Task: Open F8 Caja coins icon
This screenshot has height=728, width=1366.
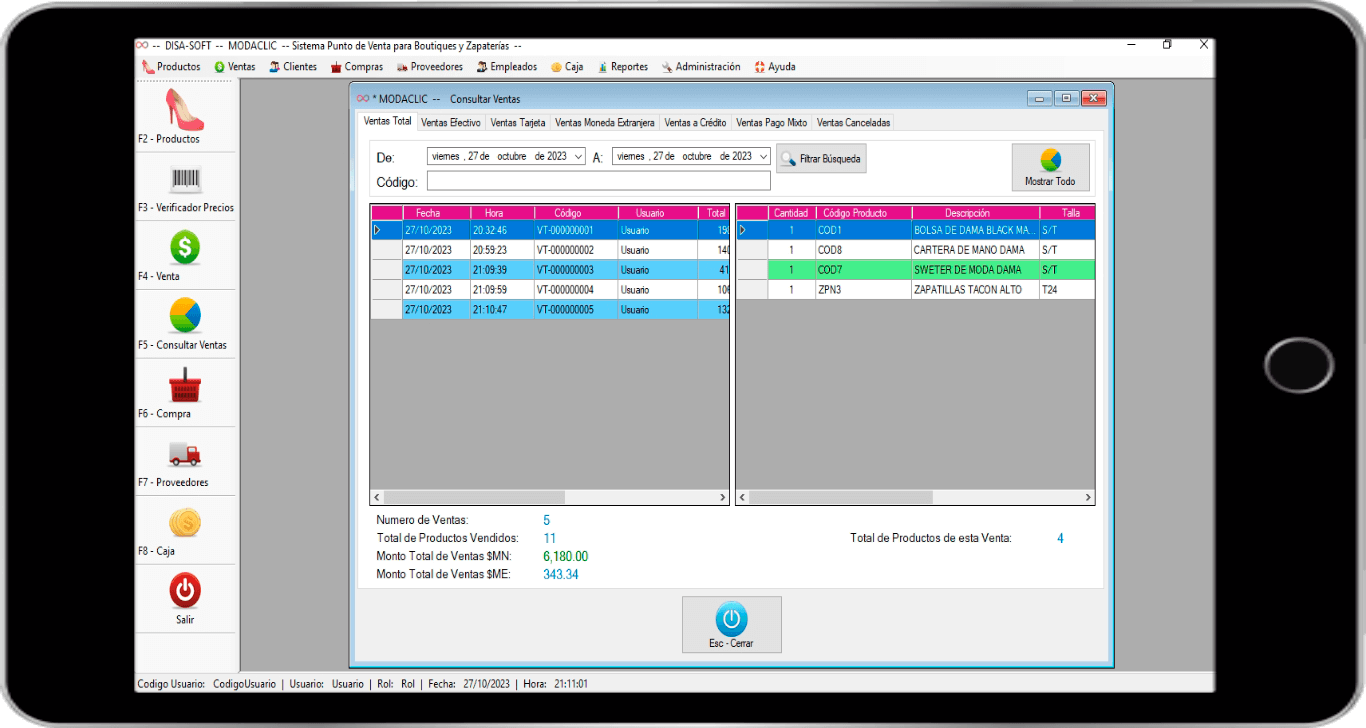Action: (185, 522)
